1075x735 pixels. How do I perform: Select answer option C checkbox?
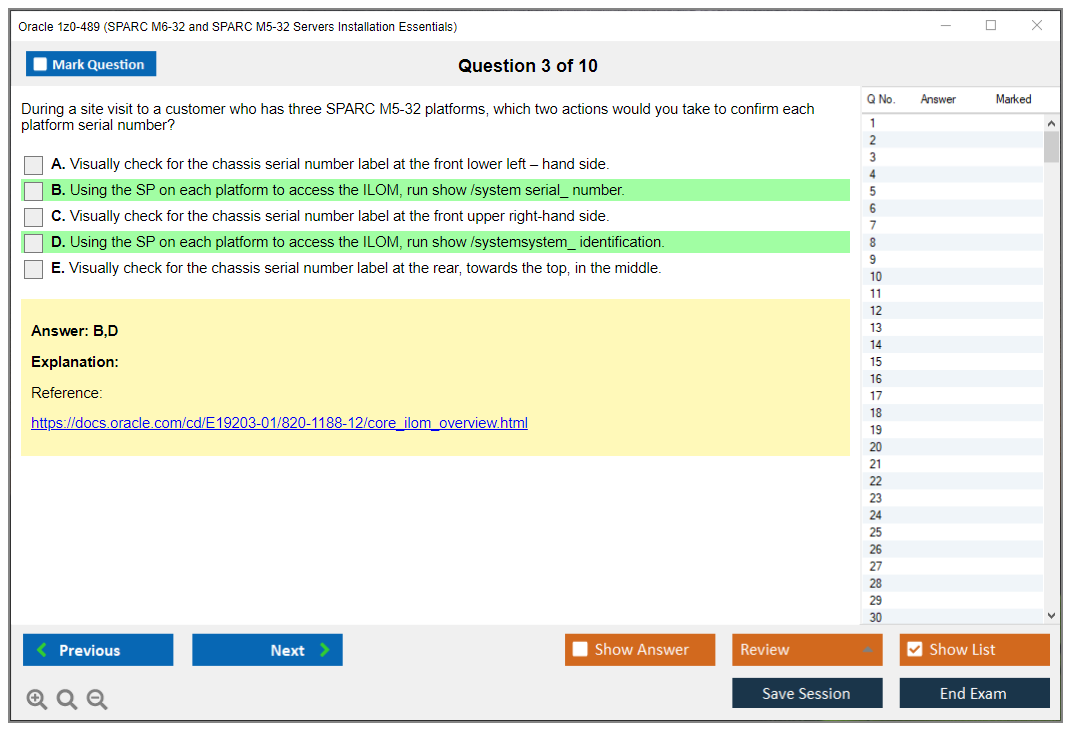point(34,217)
